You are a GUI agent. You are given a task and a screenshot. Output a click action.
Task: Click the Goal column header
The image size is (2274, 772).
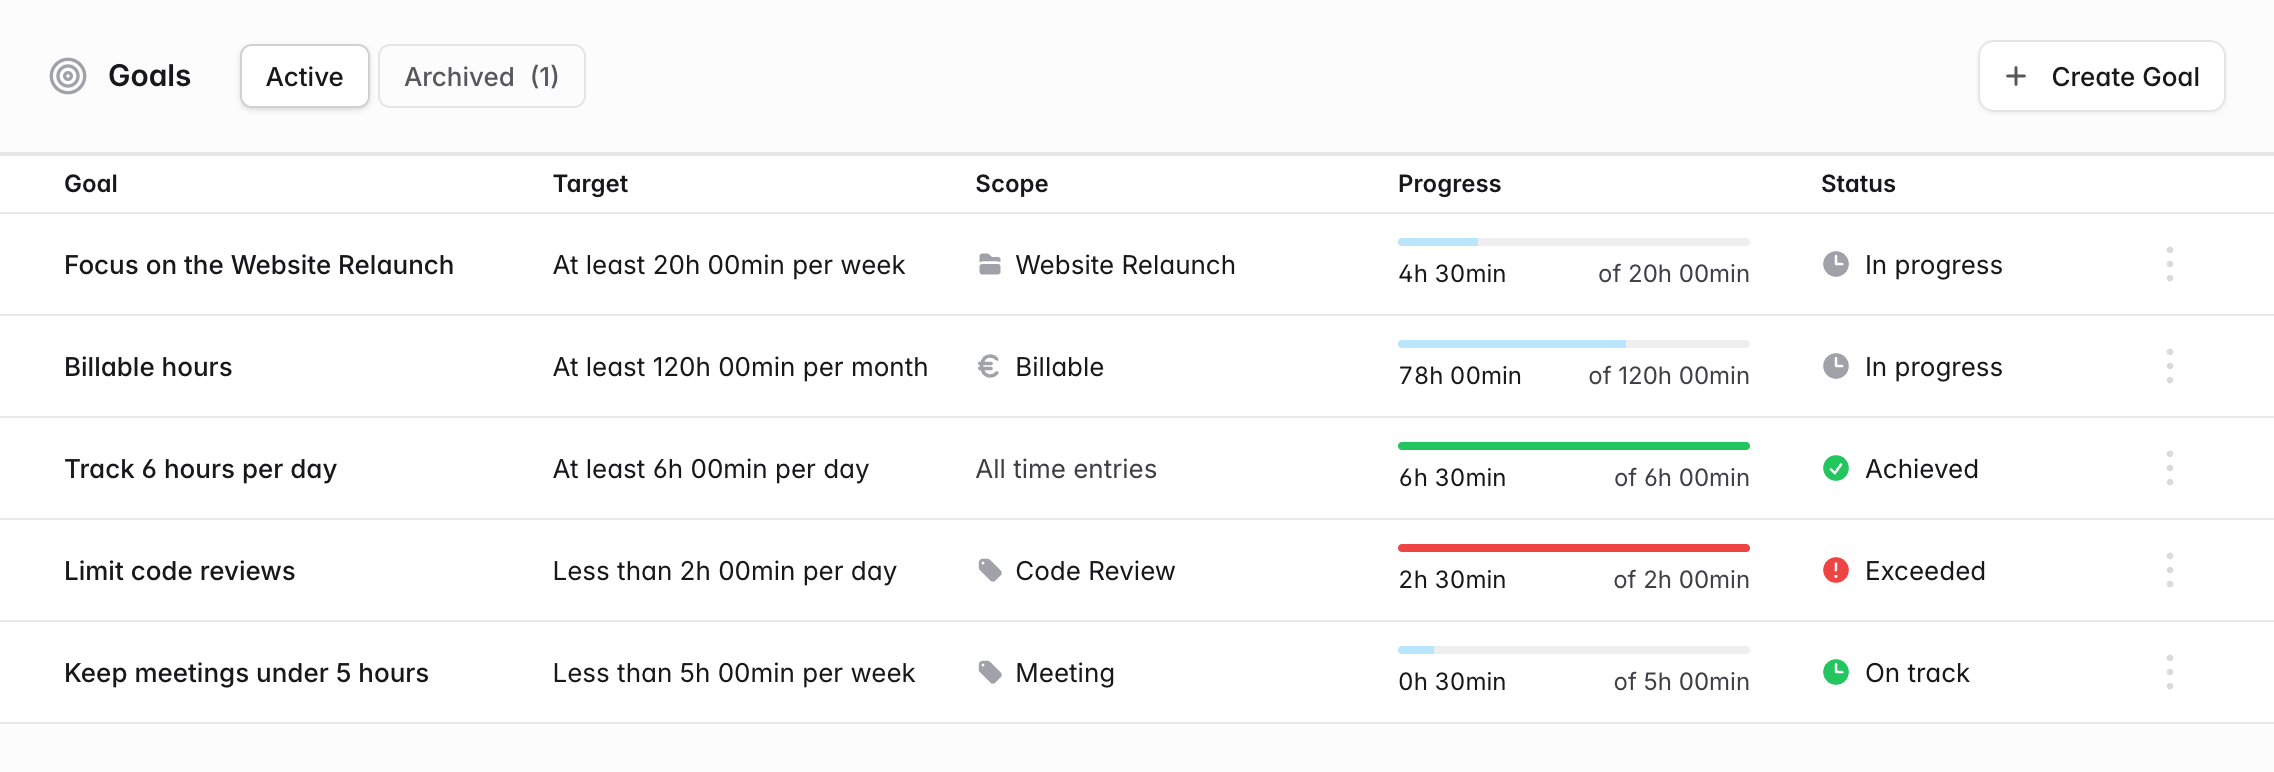(91, 184)
